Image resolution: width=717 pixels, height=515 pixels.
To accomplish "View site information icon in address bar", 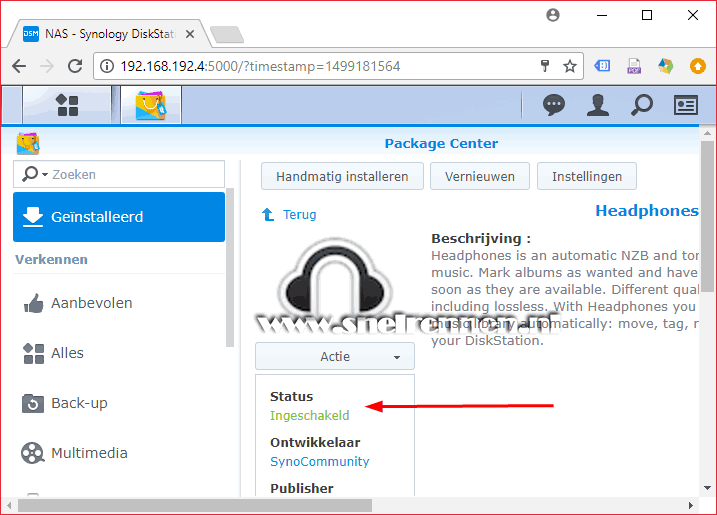I will coord(107,66).
